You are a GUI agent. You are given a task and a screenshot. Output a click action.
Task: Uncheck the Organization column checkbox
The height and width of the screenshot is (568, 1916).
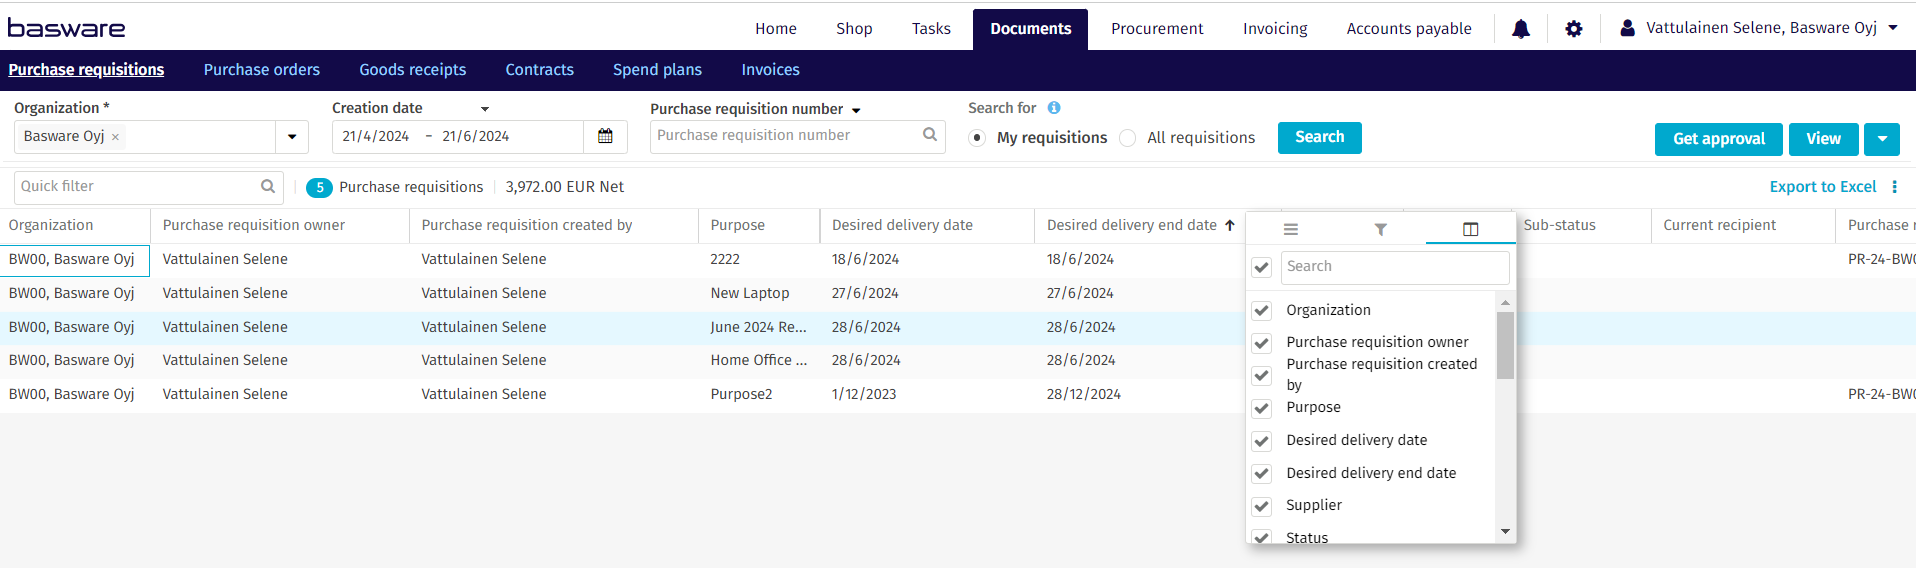(1262, 310)
